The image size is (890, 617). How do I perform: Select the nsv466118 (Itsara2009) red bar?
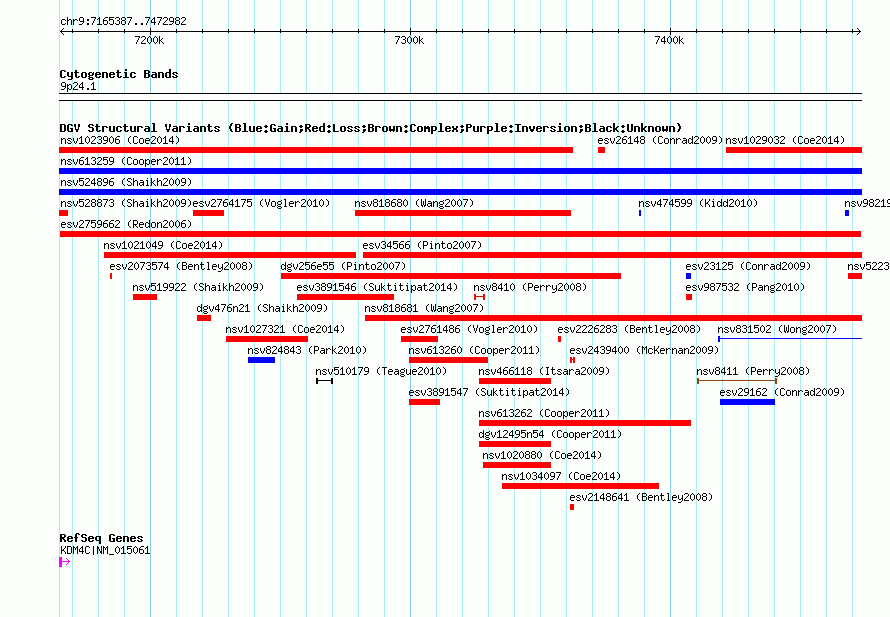click(515, 381)
